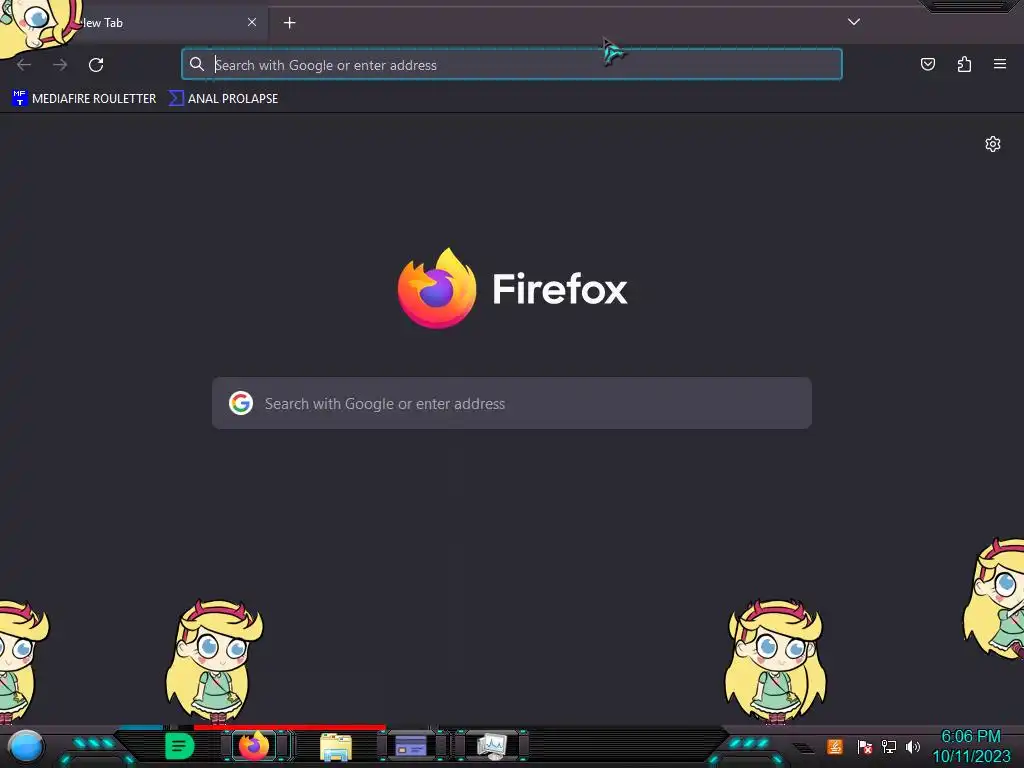Open the Save to Pocket icon
1024x768 pixels.
(927, 64)
